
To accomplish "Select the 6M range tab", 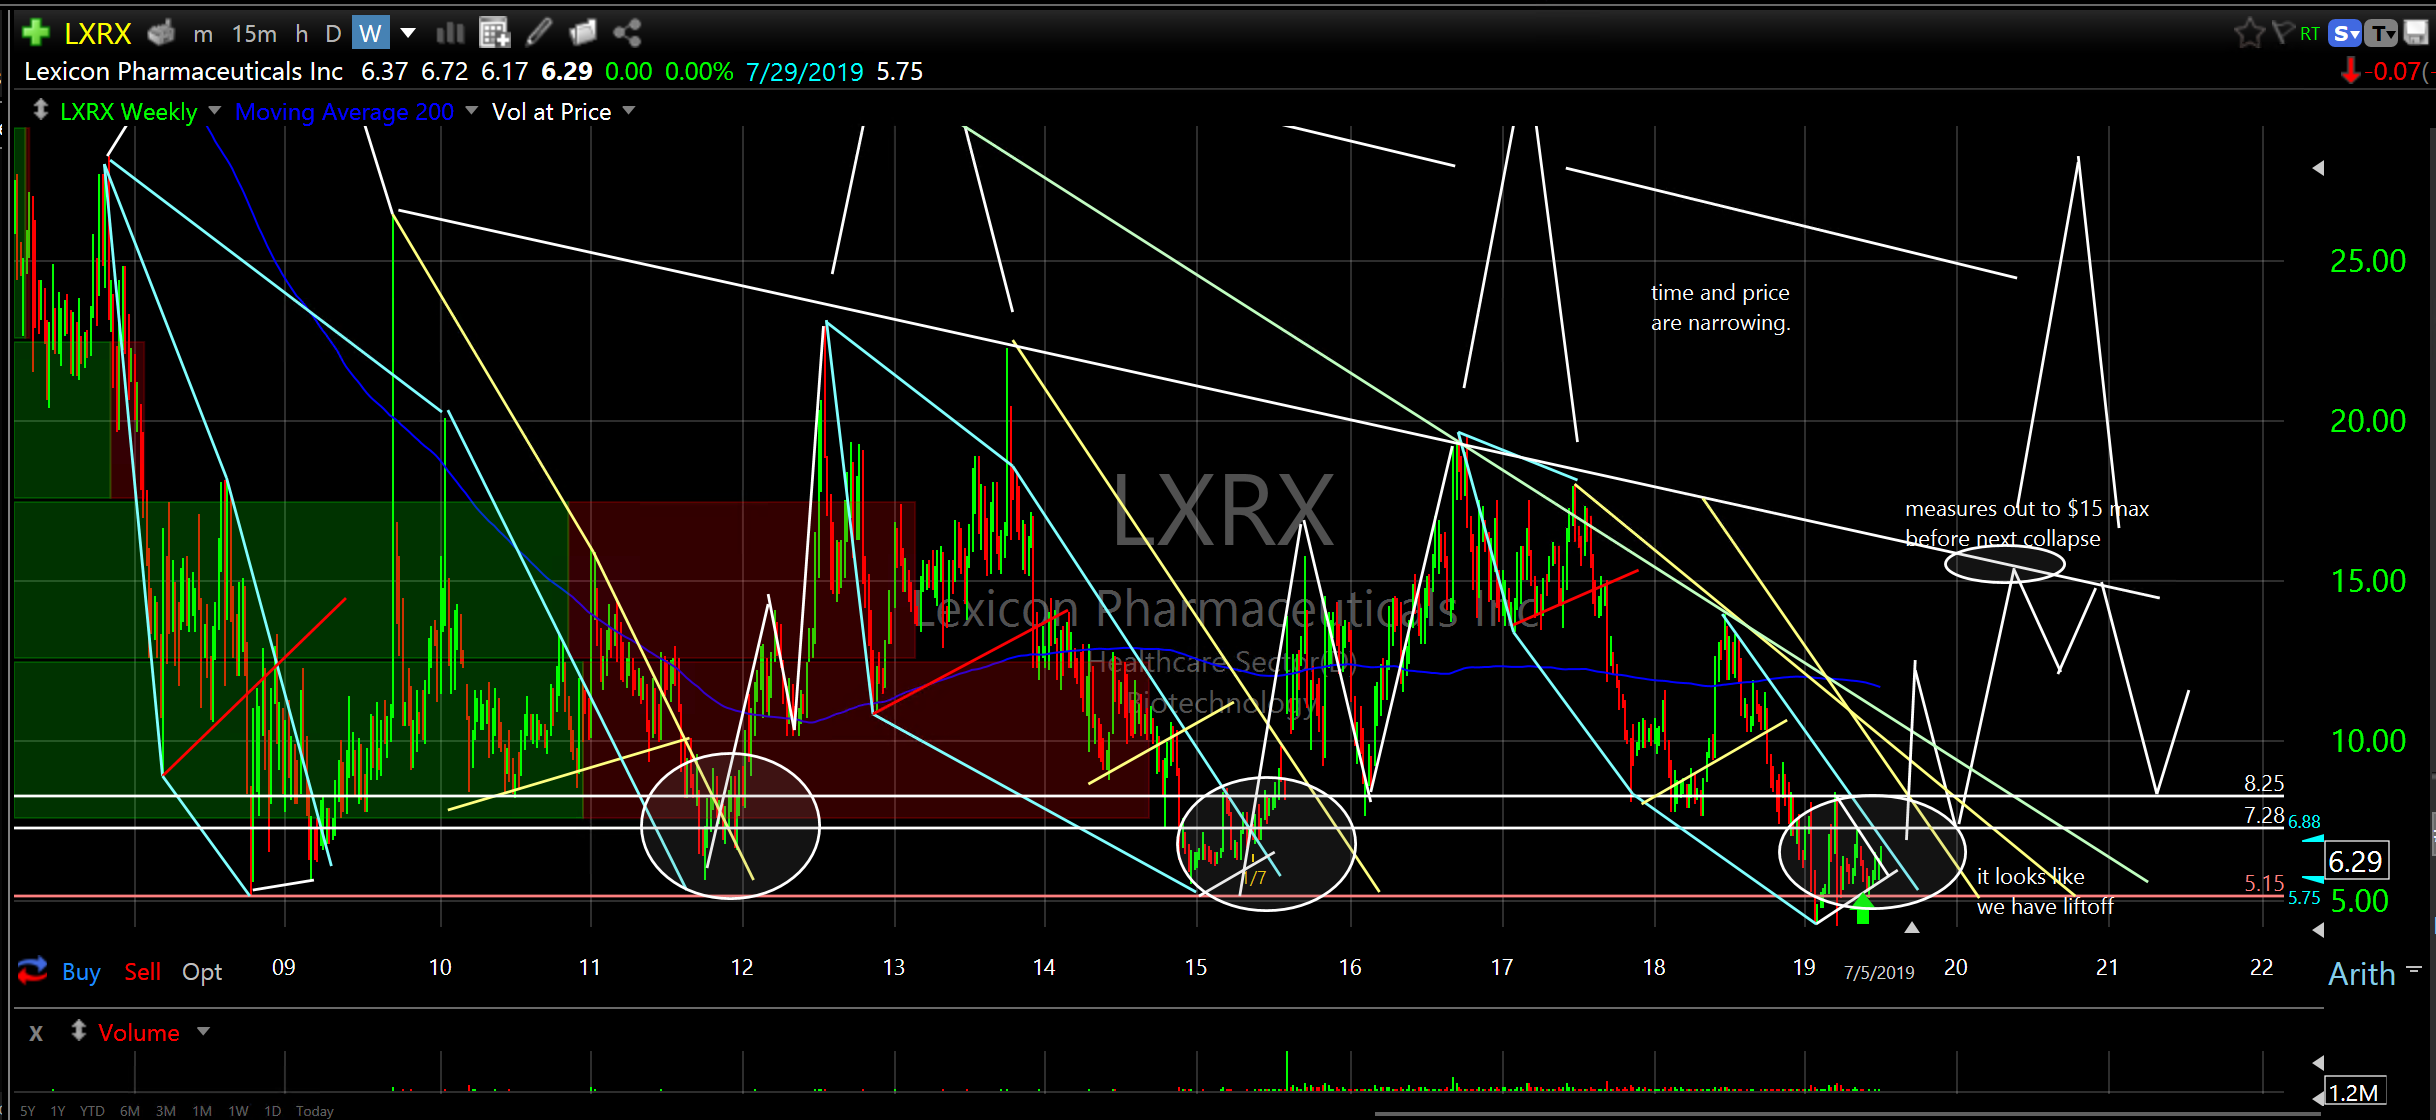I will [x=129, y=1111].
